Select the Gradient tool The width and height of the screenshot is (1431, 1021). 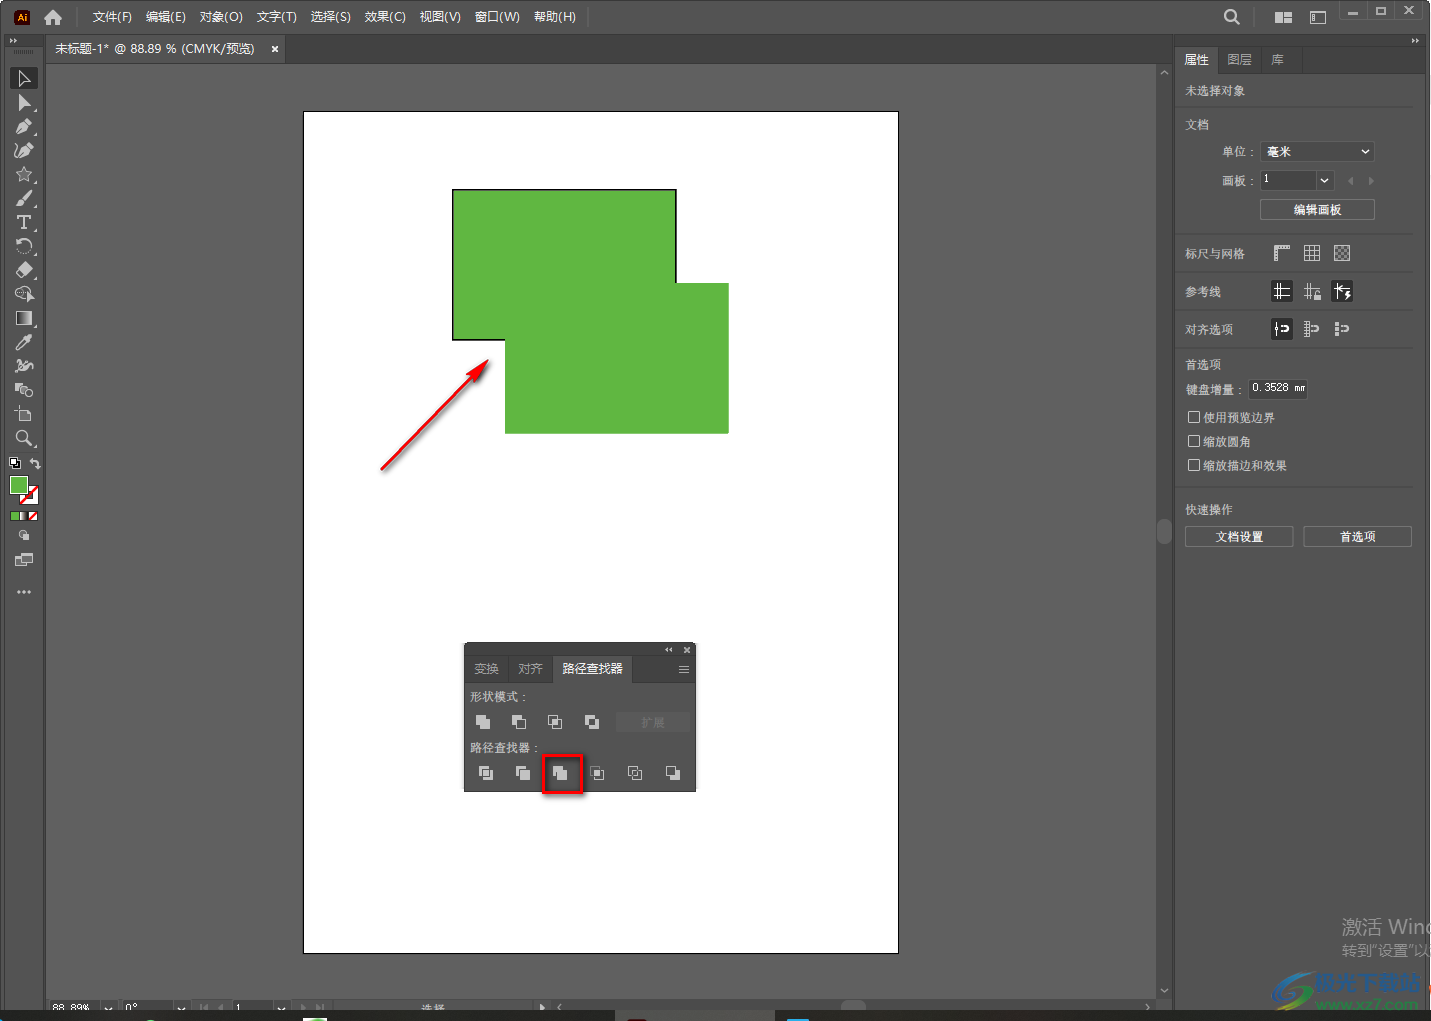coord(24,318)
